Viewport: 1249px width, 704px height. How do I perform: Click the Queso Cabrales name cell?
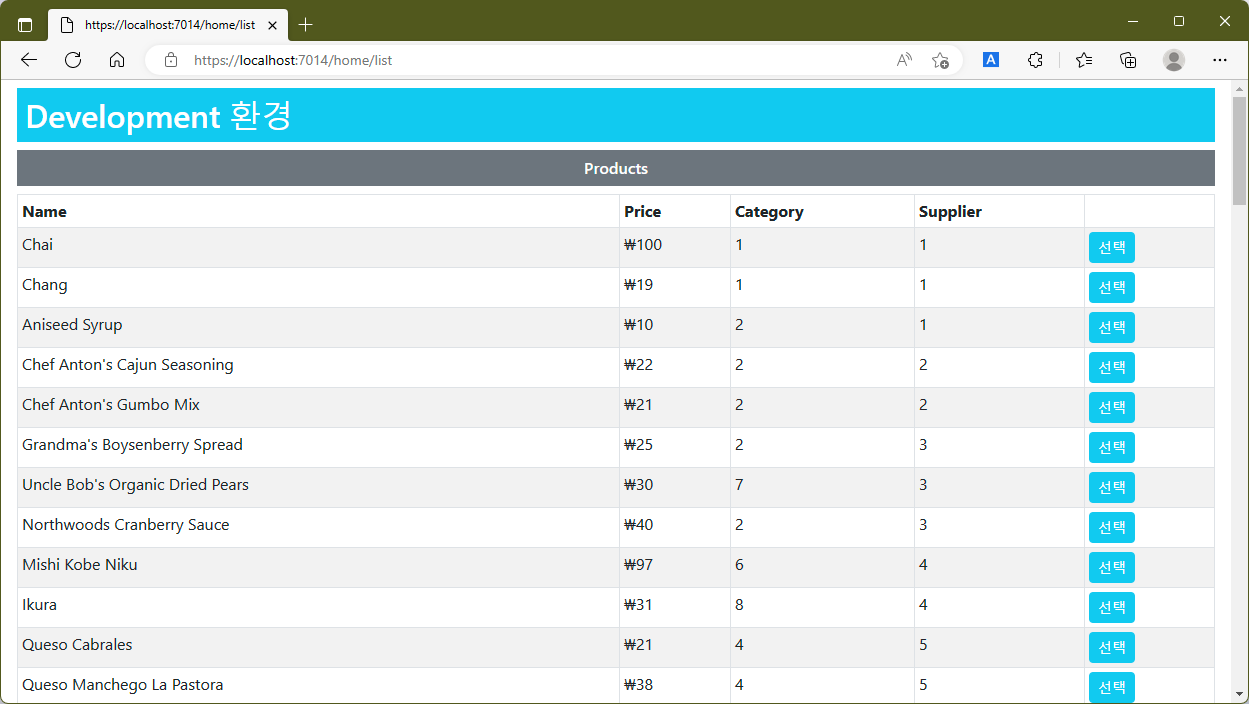[x=318, y=648]
